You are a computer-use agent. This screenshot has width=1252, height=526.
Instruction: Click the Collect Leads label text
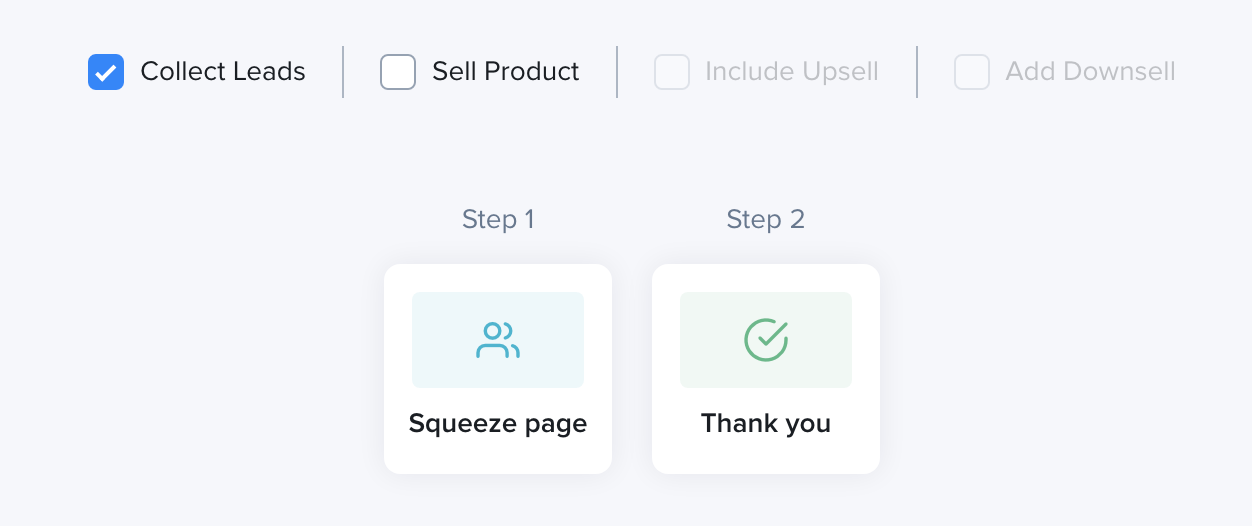(223, 72)
